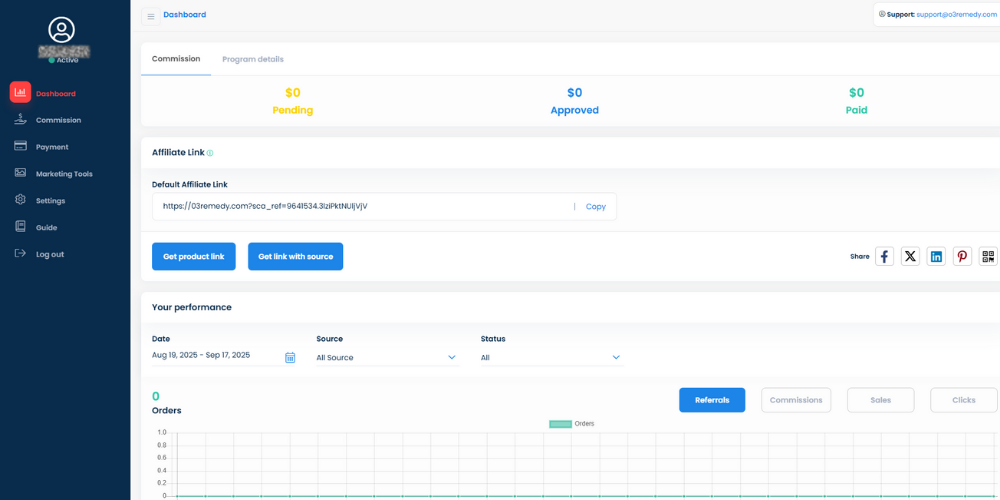The width and height of the screenshot is (1000, 500).
Task: Open the date range picker field
Action: (215, 356)
